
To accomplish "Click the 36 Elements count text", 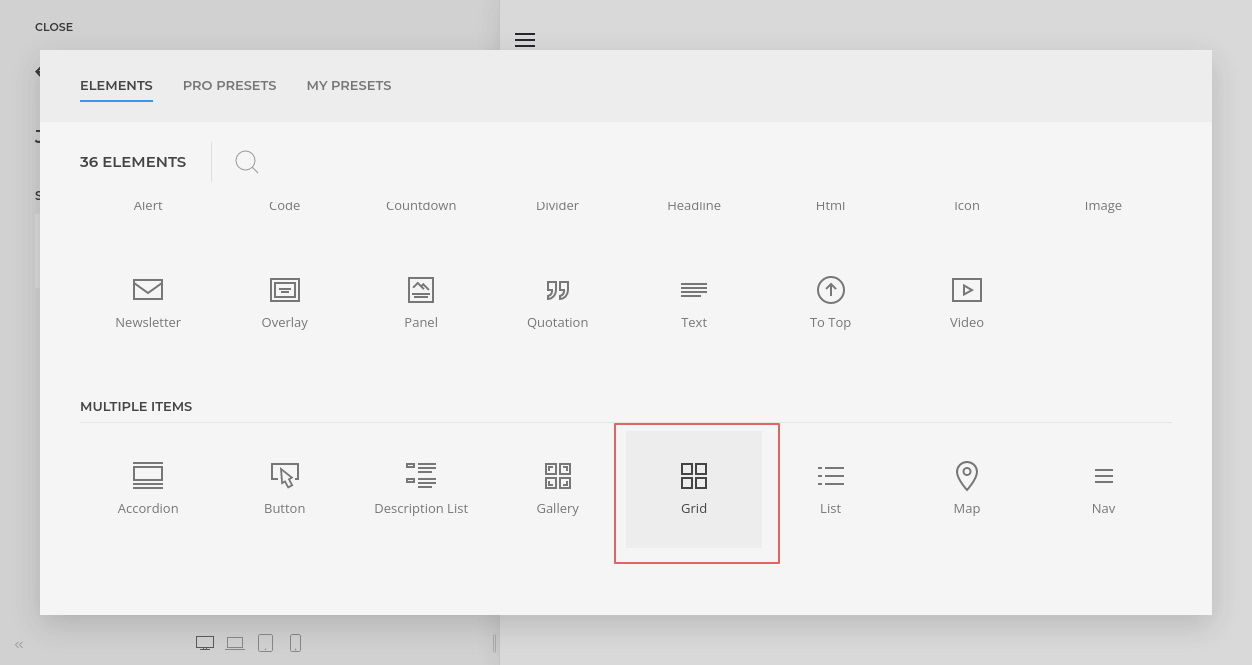I will pyautogui.click(x=133, y=162).
